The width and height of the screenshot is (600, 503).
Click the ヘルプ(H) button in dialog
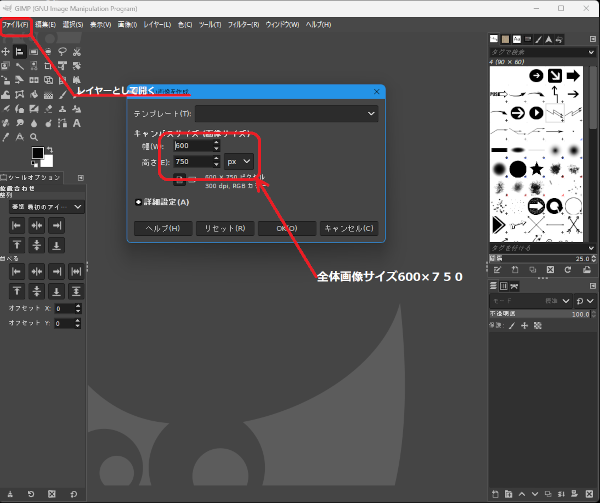[163, 228]
